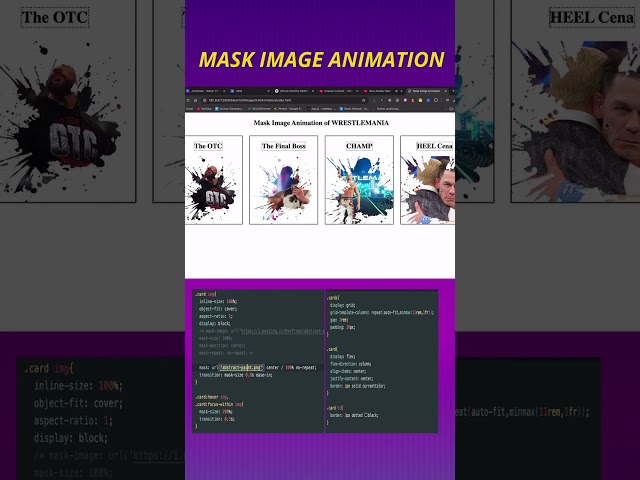This screenshot has width=640, height=480.
Task: Close the active Mask Image Animation tab
Action: point(446,91)
